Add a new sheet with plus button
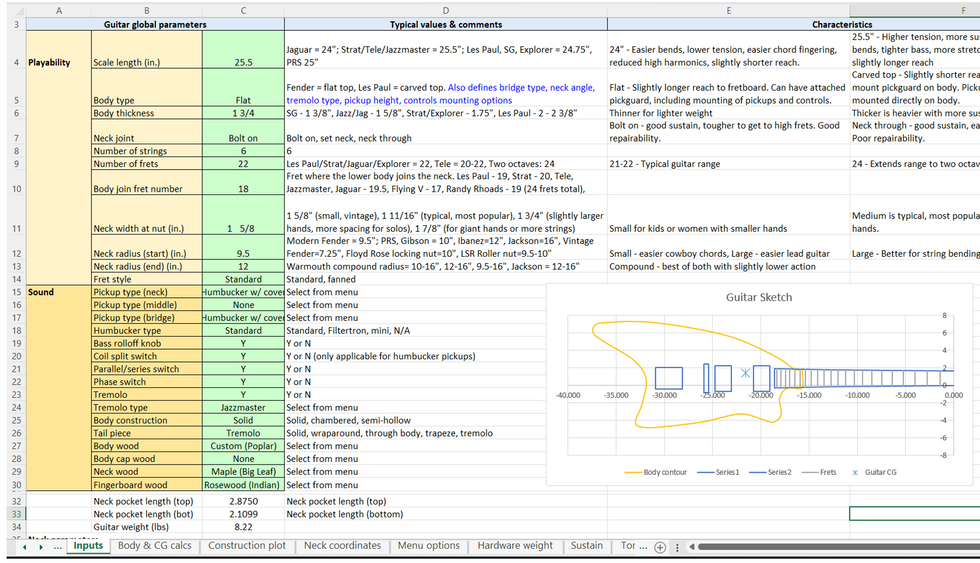The width and height of the screenshot is (980, 563). click(x=659, y=547)
